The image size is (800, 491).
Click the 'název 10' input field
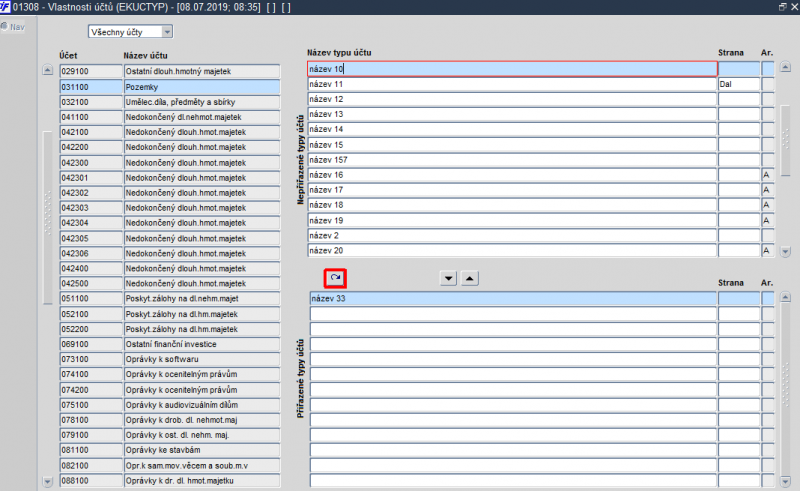coord(512,69)
